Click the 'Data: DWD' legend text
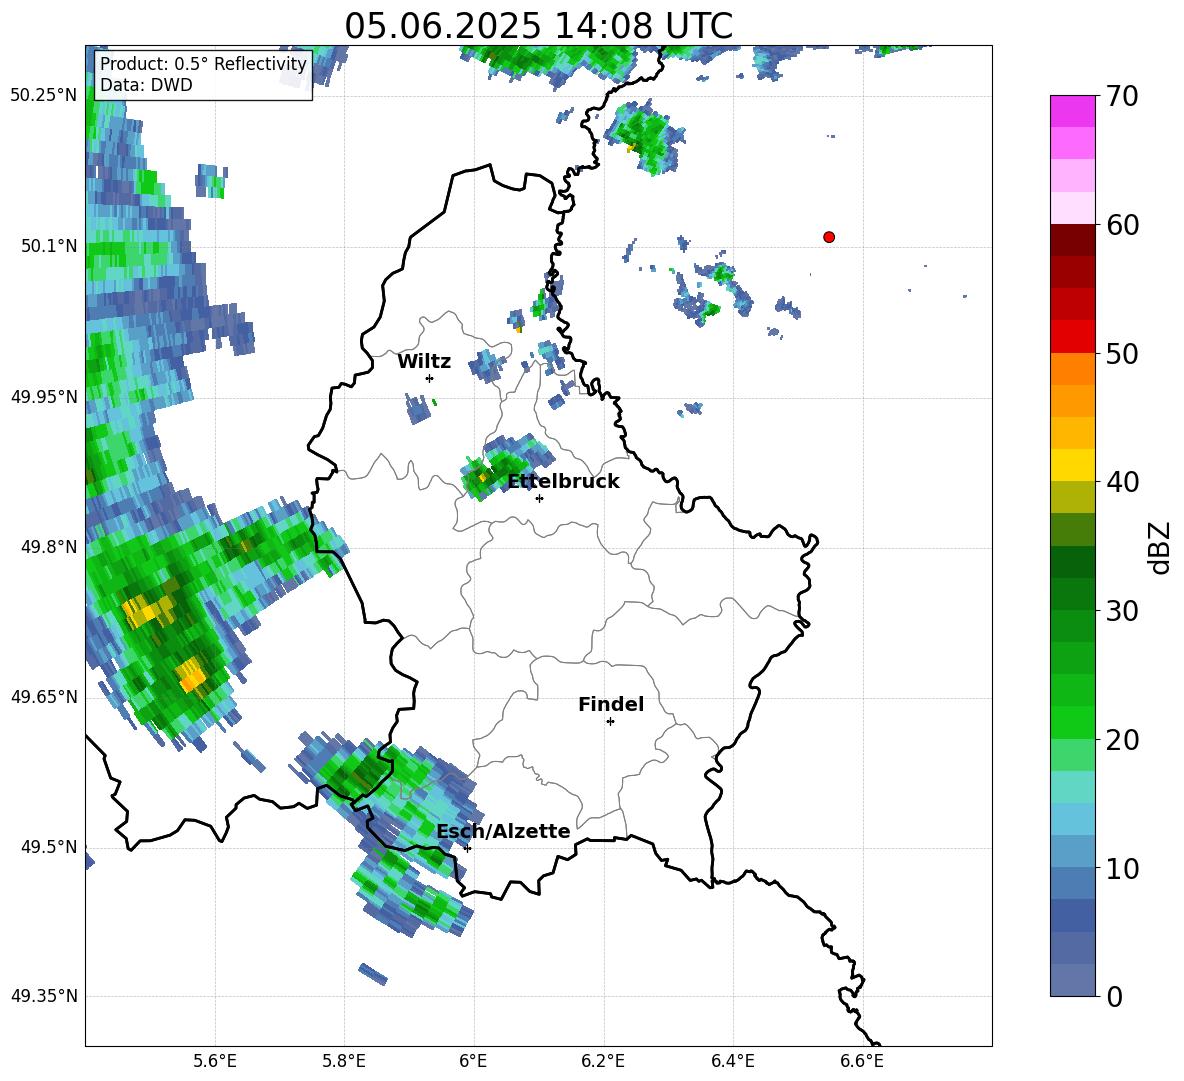This screenshot has height=1081, width=1184. [x=146, y=85]
